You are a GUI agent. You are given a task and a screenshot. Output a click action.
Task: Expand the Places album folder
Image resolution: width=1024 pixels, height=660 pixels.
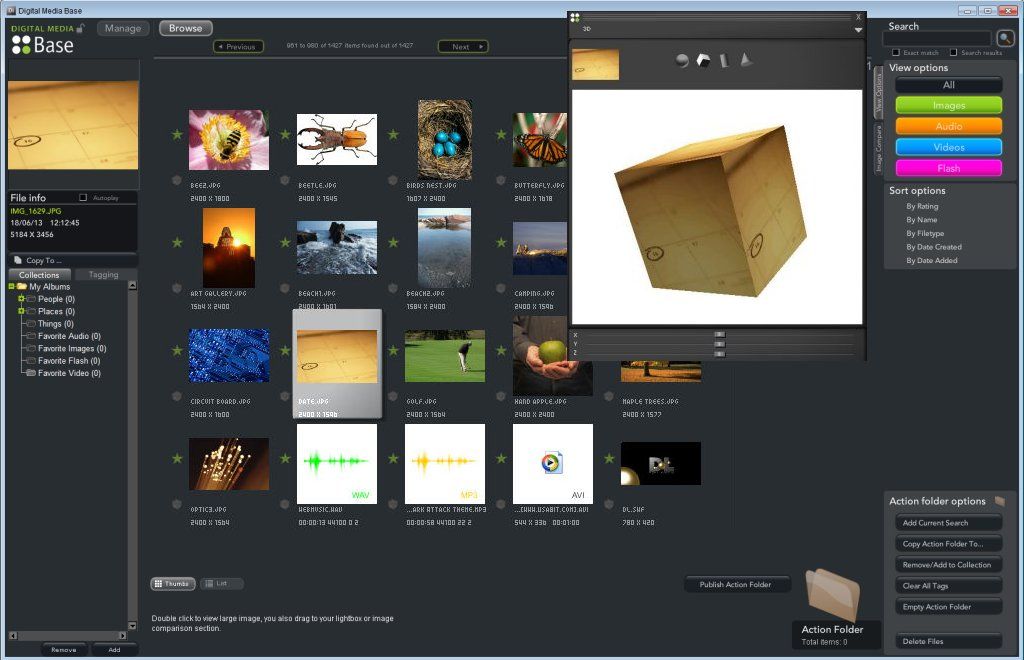pyautogui.click(x=20, y=311)
